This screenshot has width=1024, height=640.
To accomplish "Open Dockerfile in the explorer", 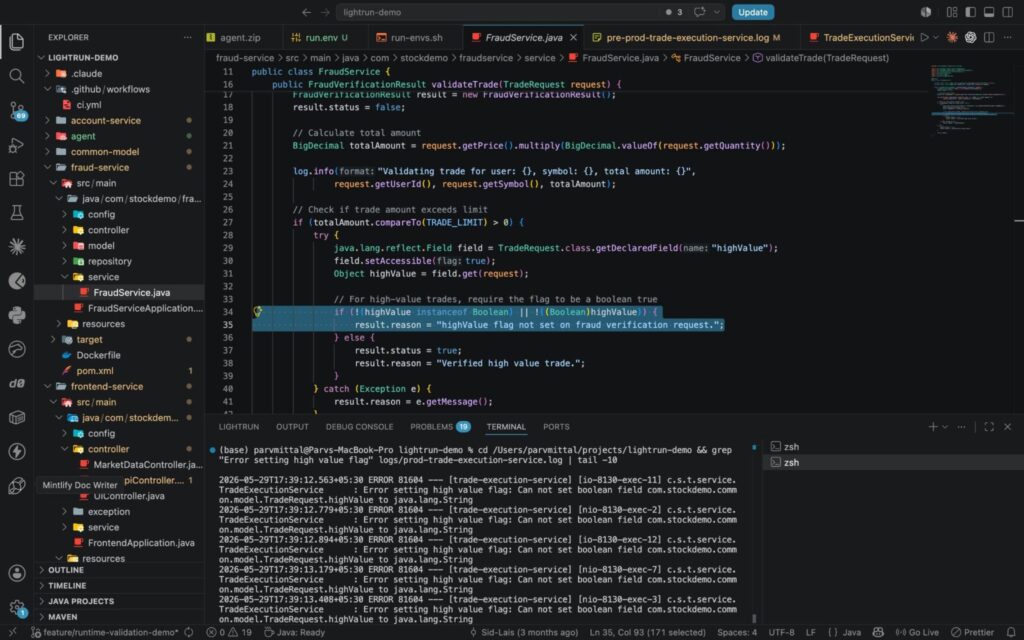I will click(x=98, y=355).
